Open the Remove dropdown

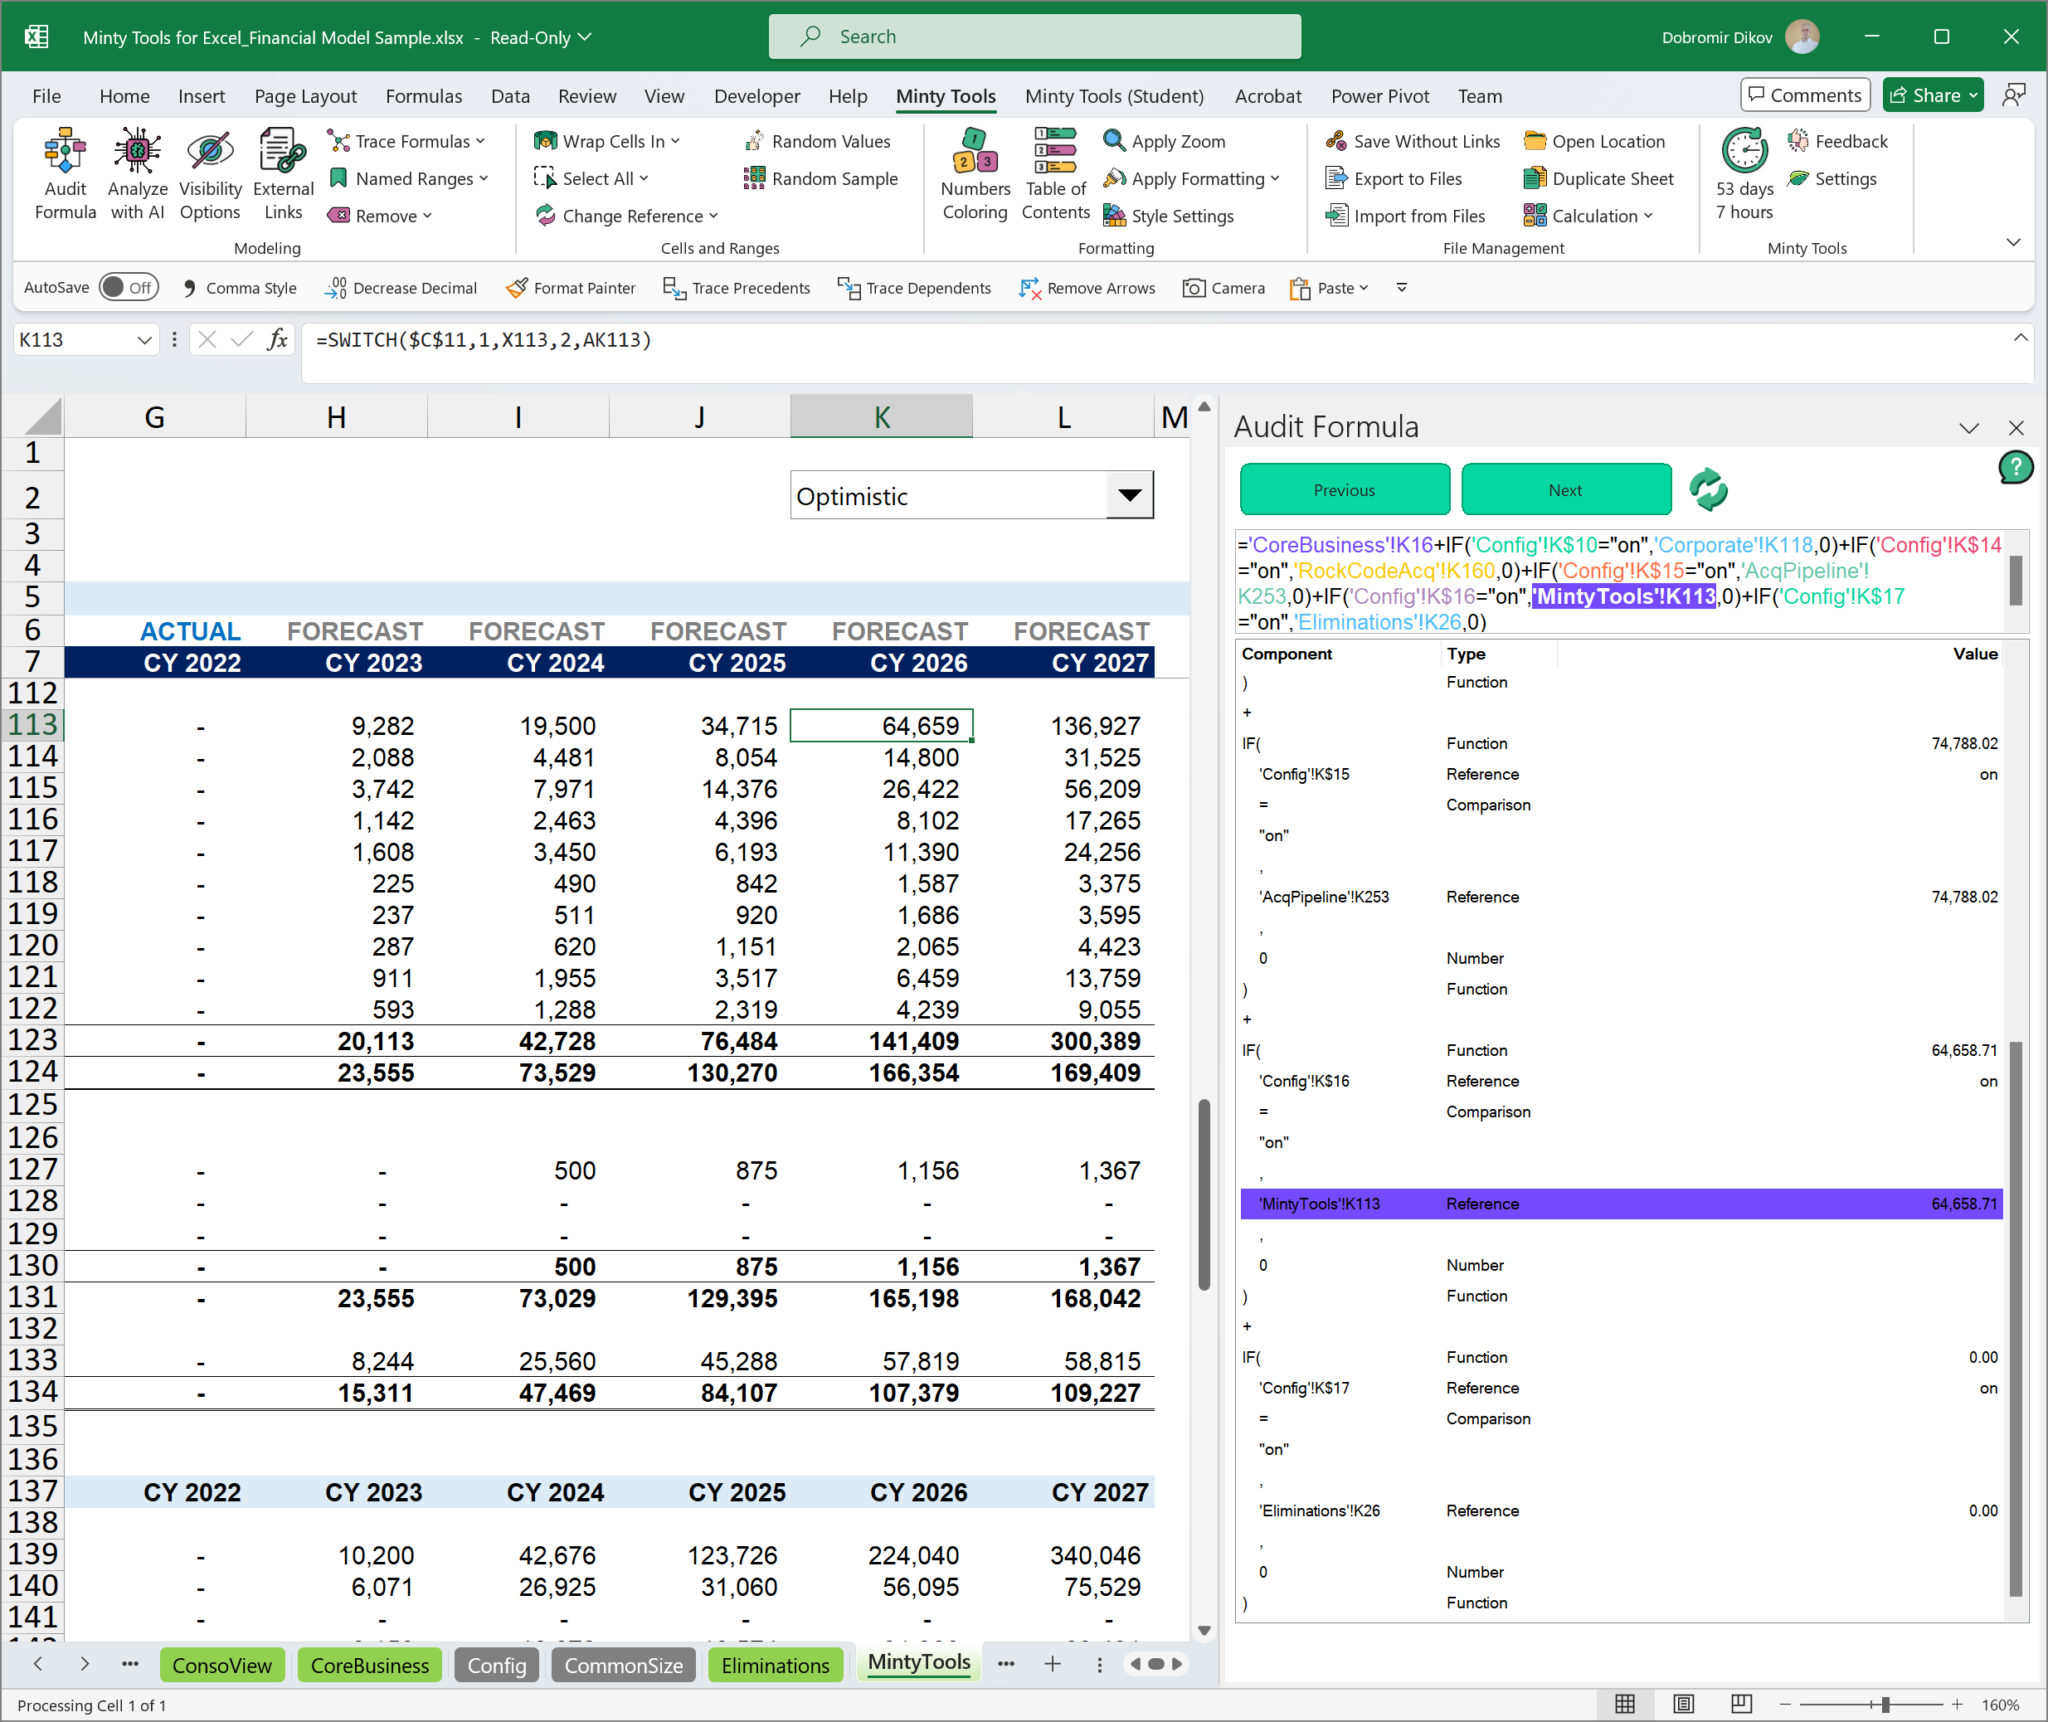(x=380, y=216)
